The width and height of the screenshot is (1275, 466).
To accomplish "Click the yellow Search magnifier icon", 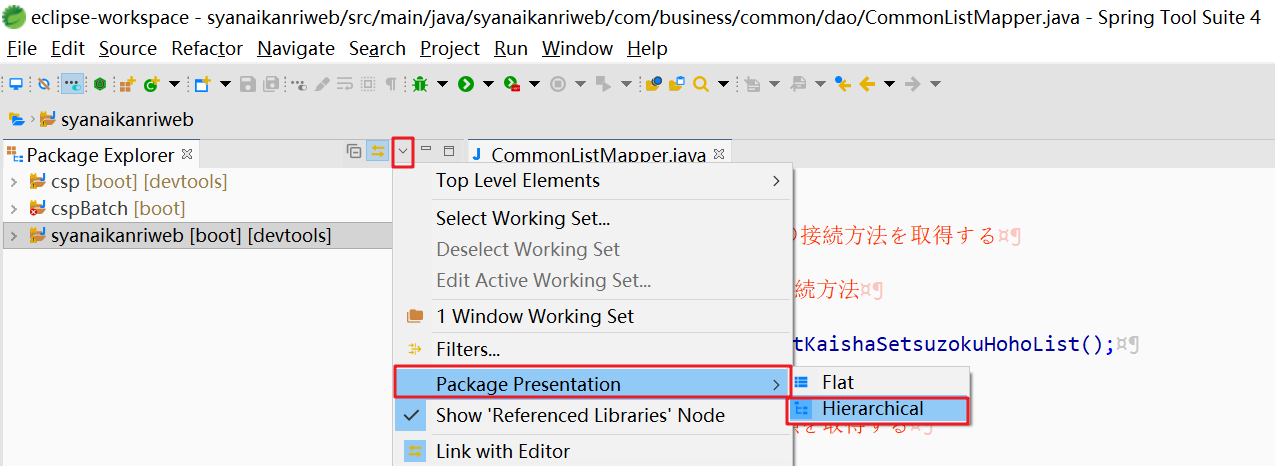I will click(701, 84).
